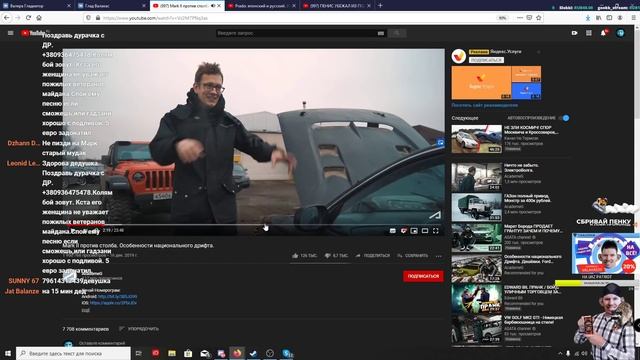
Task: Open the iOS app link in description
Action: point(113,303)
